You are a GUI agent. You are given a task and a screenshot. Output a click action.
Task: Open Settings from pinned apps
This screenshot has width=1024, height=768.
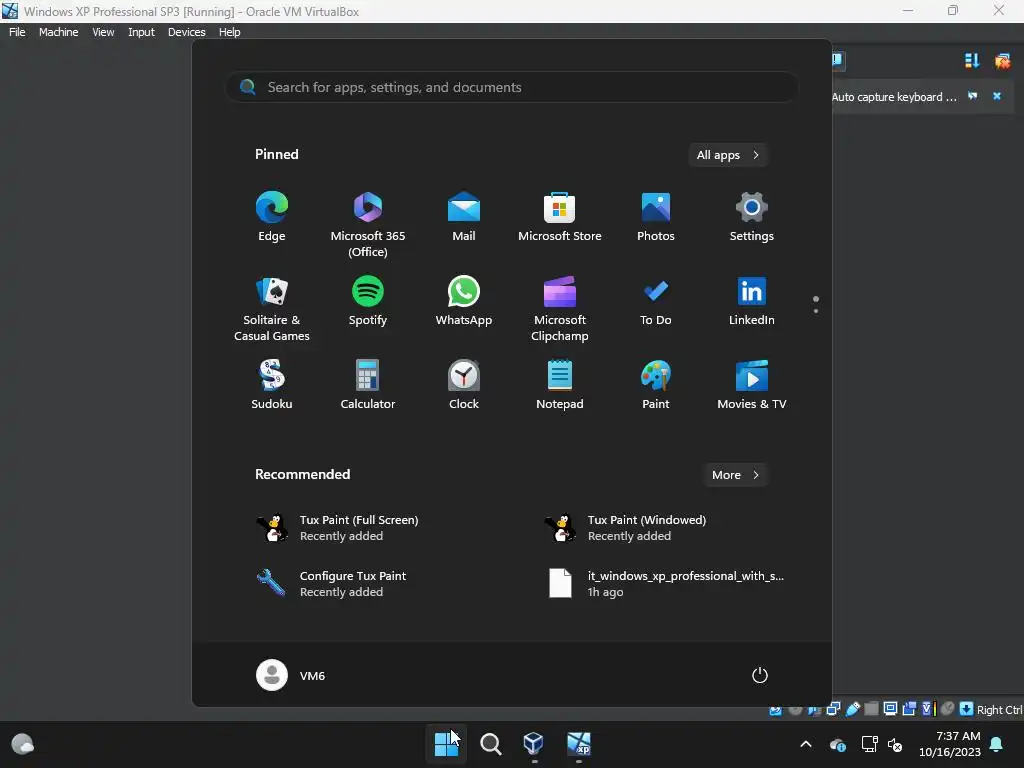752,217
